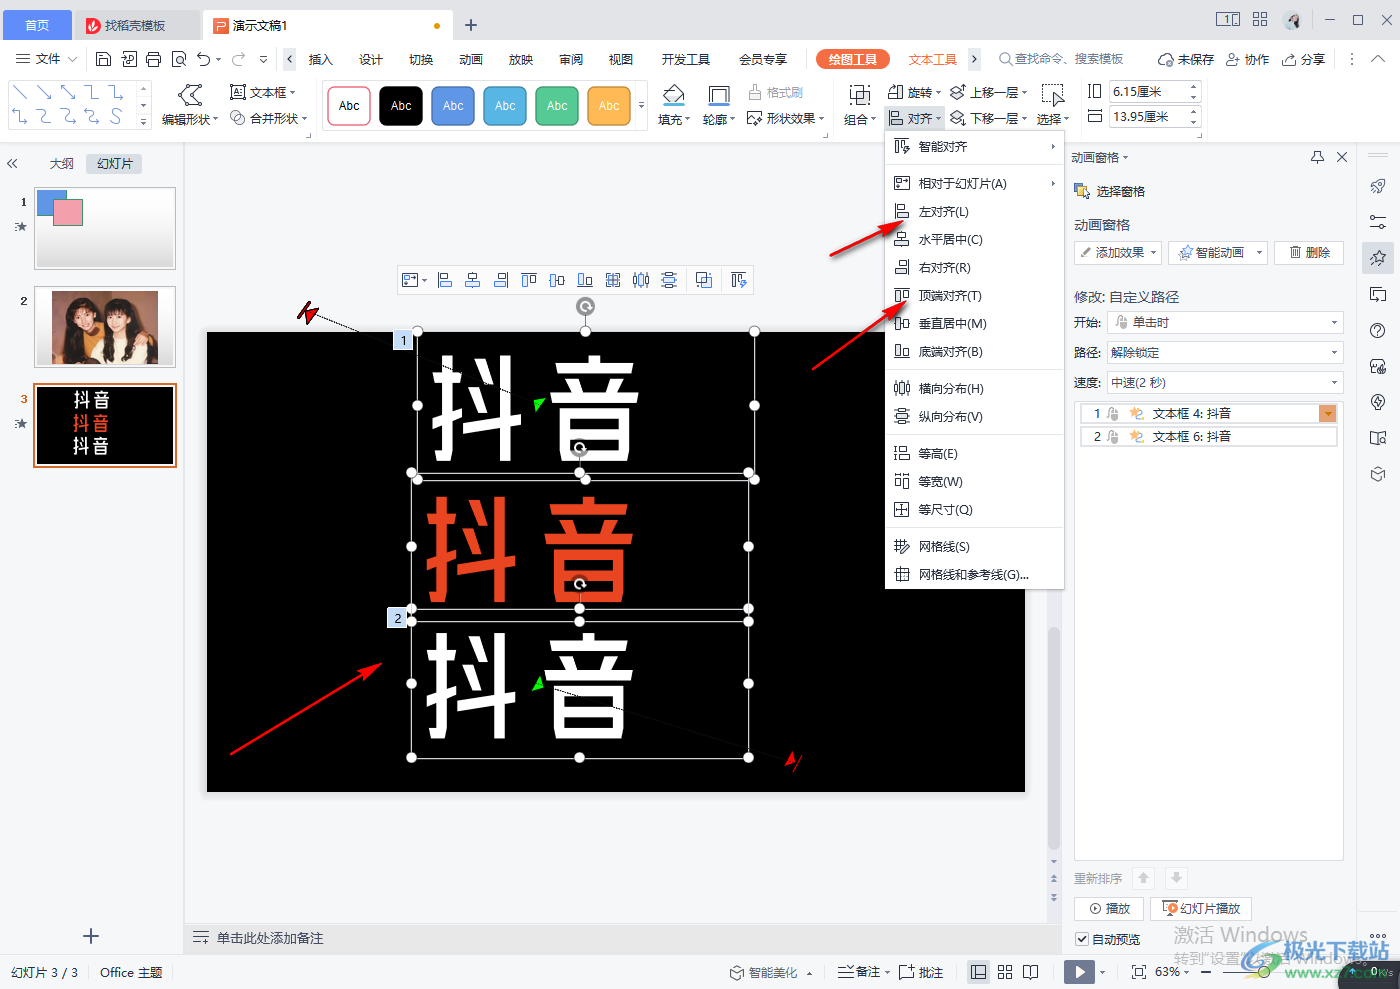The width and height of the screenshot is (1400, 989).
Task: Add a new slide with plus button
Action: pos(91,936)
